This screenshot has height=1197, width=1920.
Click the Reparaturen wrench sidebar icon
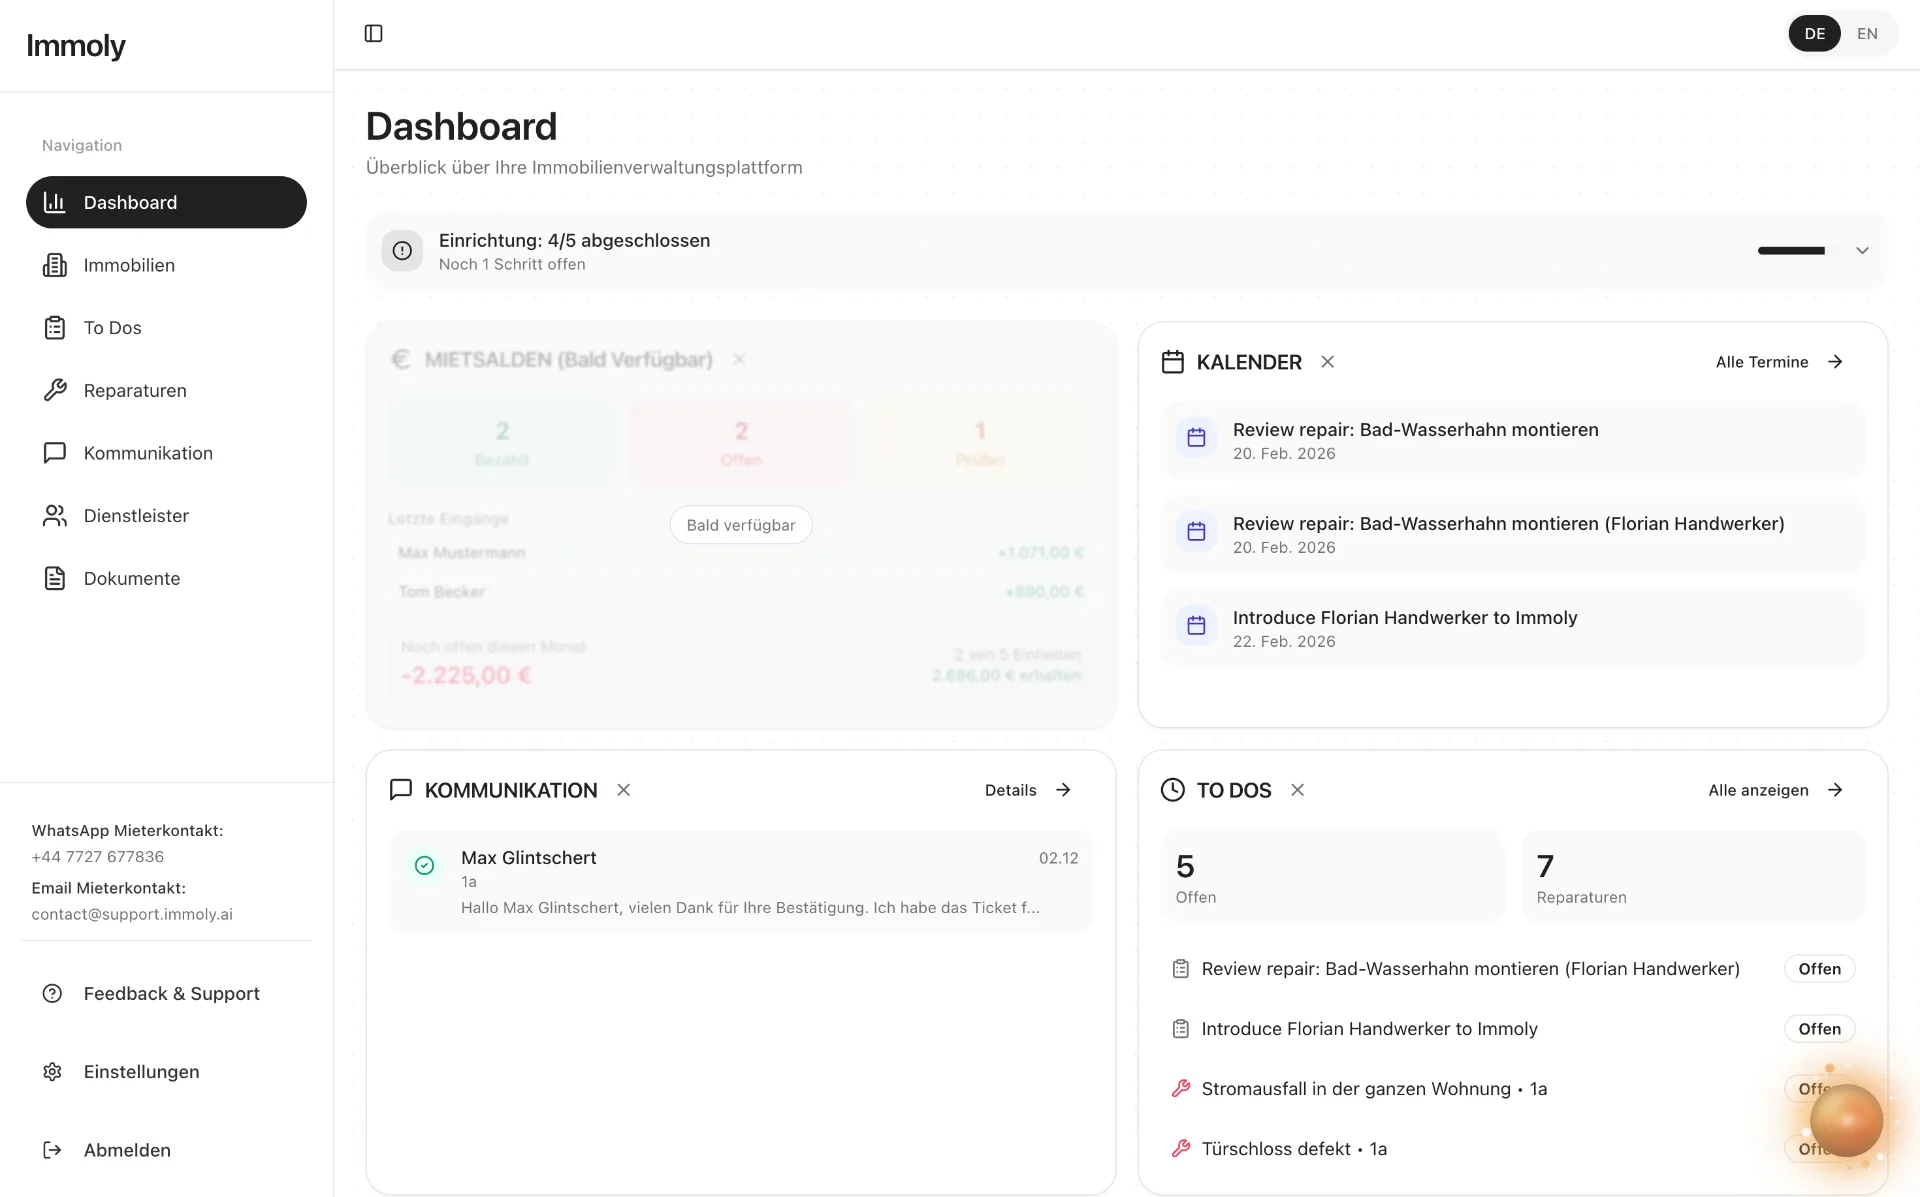(55, 390)
